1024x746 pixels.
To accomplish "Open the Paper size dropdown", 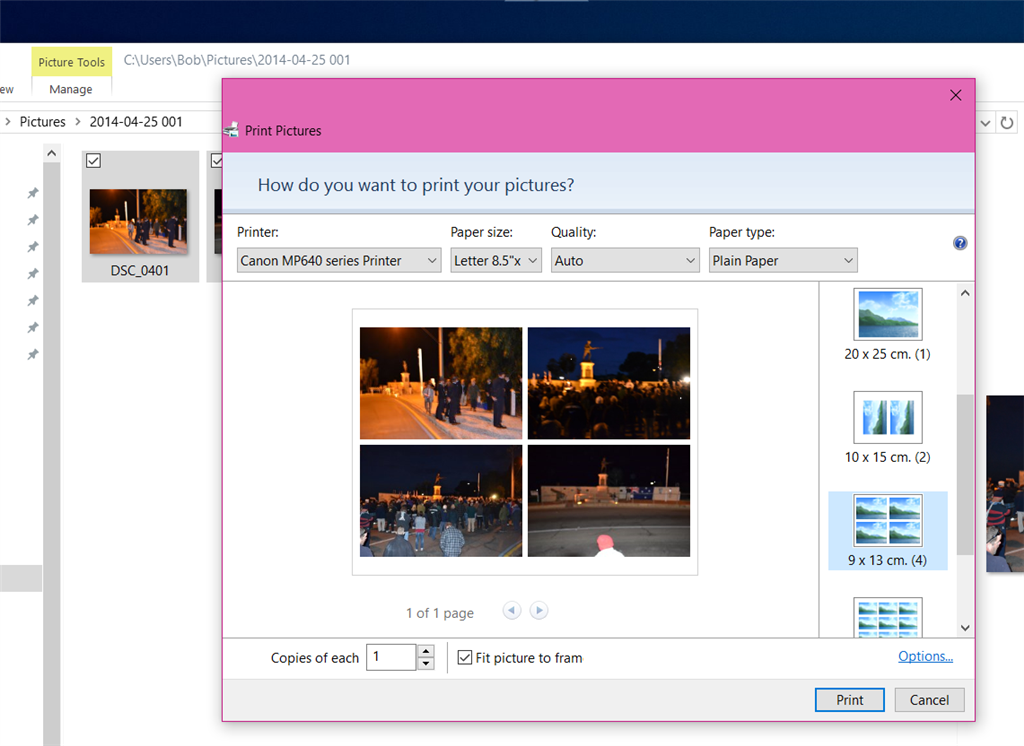I will click(496, 261).
